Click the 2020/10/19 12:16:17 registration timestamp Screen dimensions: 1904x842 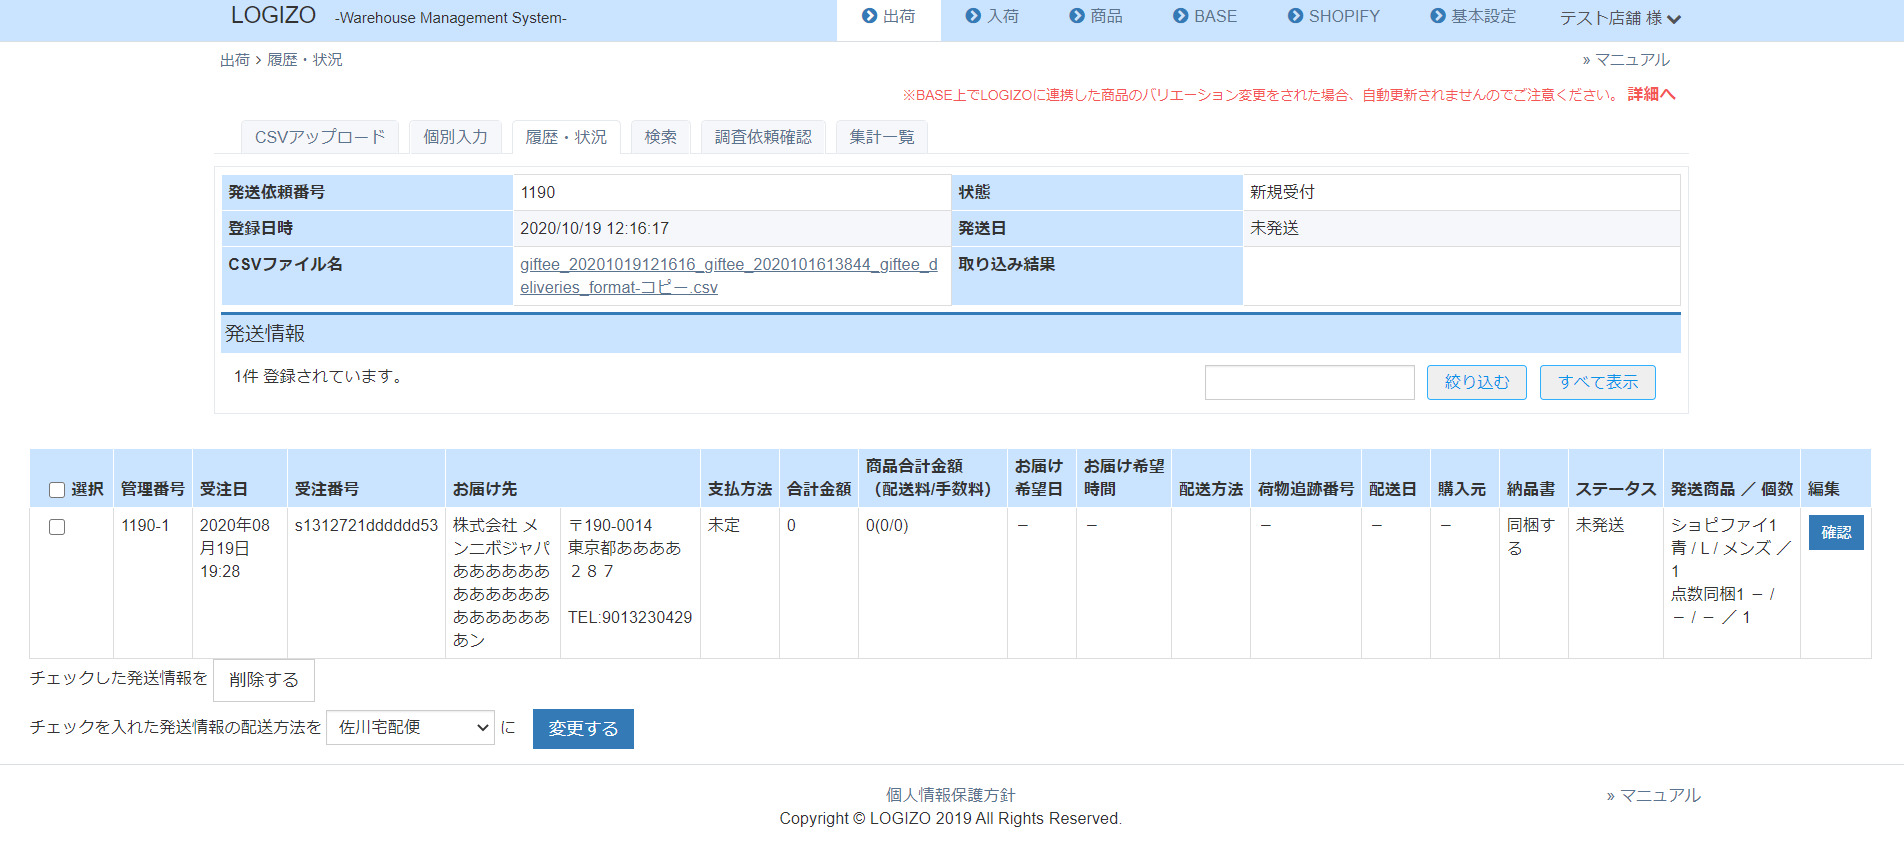pyautogui.click(x=594, y=228)
